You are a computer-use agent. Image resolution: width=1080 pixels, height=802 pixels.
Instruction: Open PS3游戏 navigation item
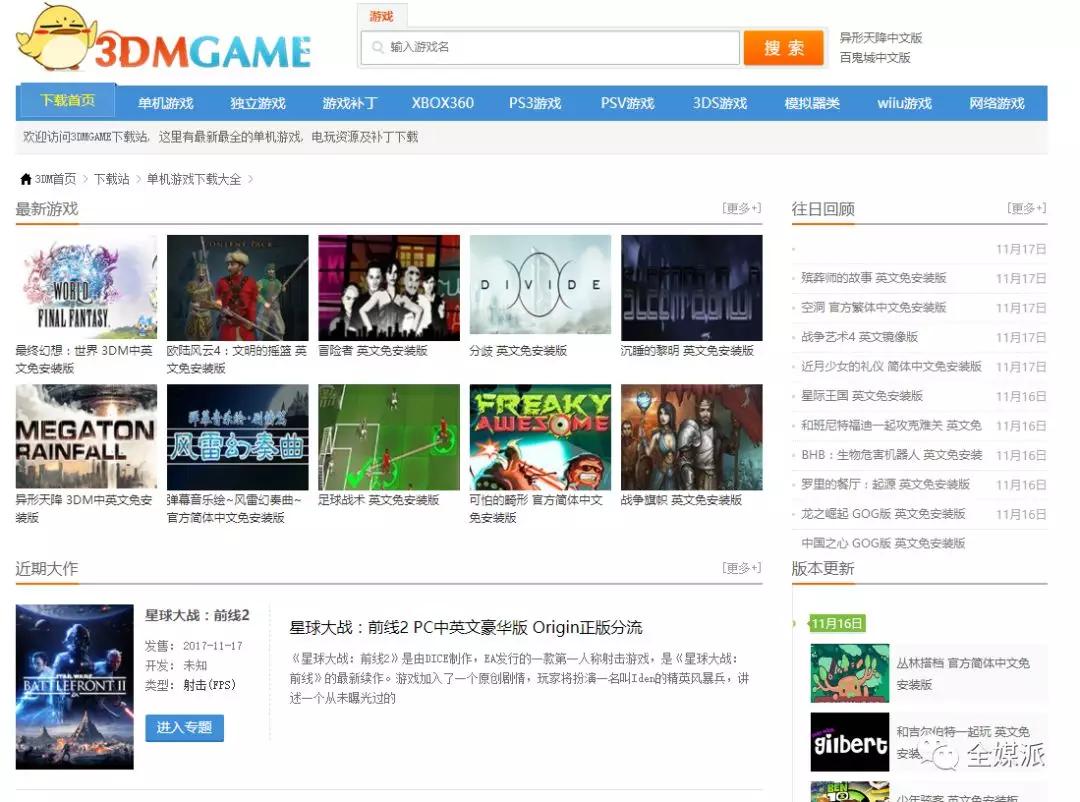[535, 103]
